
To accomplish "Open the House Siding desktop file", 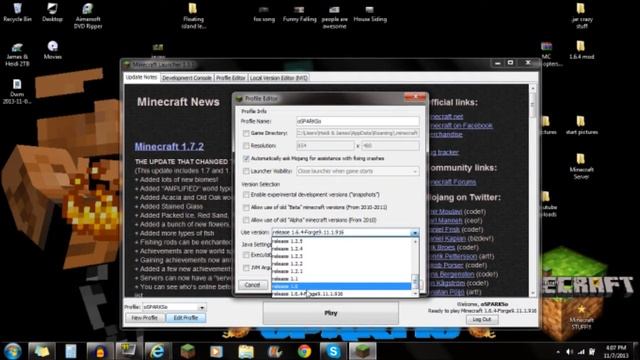I will pyautogui.click(x=370, y=13).
